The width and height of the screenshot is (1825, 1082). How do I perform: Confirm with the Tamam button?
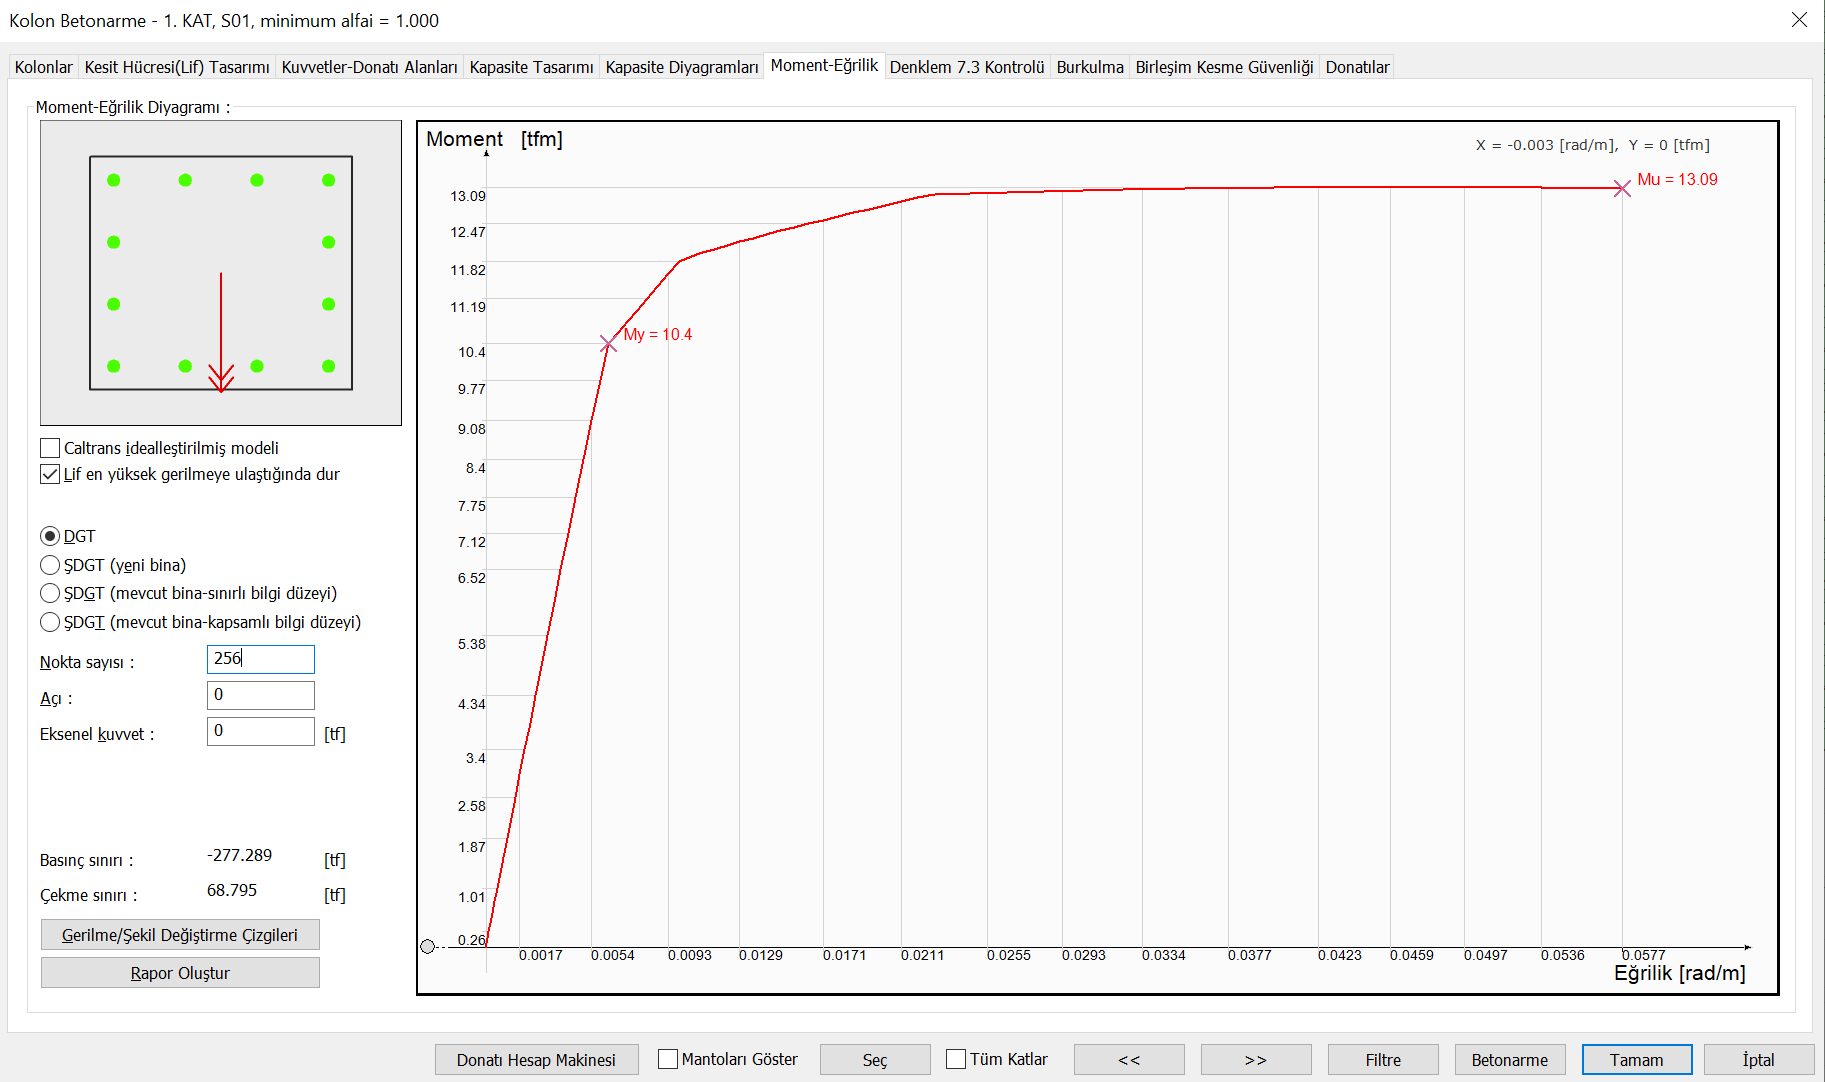coord(1637,1060)
